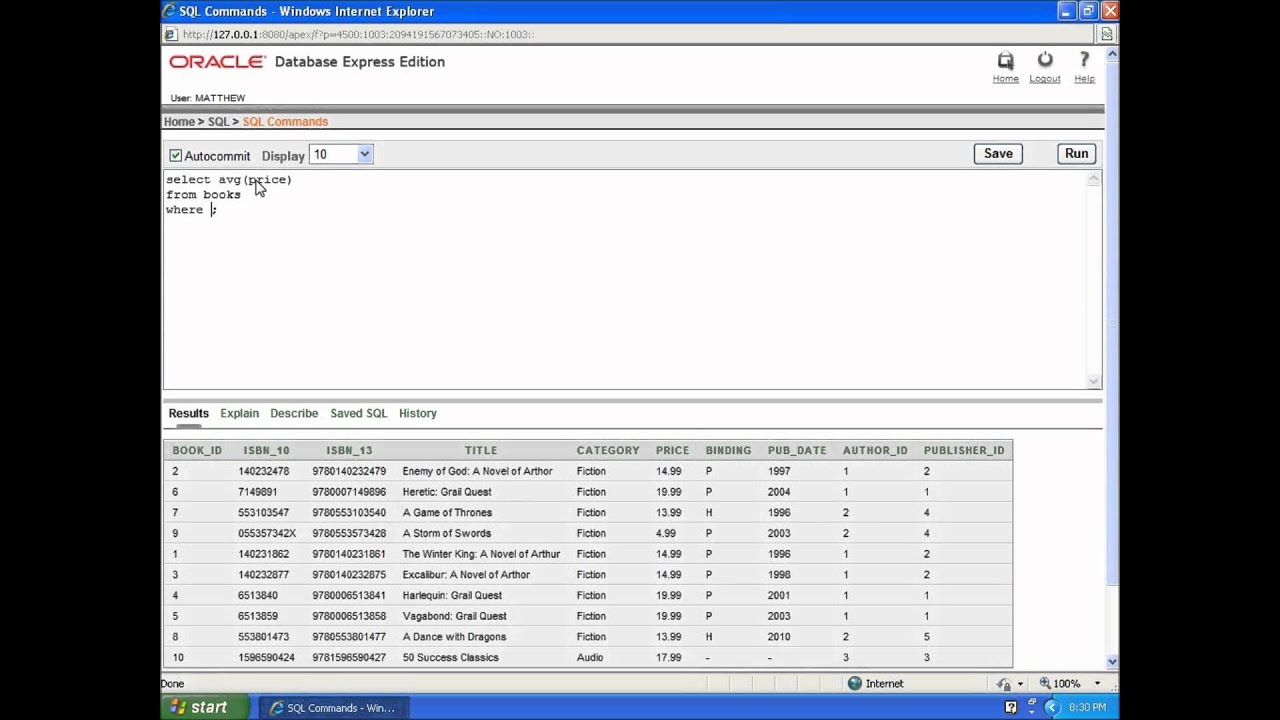
Task: Click 'Enemy of God: A Novel of Arthor' title
Action: pyautogui.click(x=477, y=471)
